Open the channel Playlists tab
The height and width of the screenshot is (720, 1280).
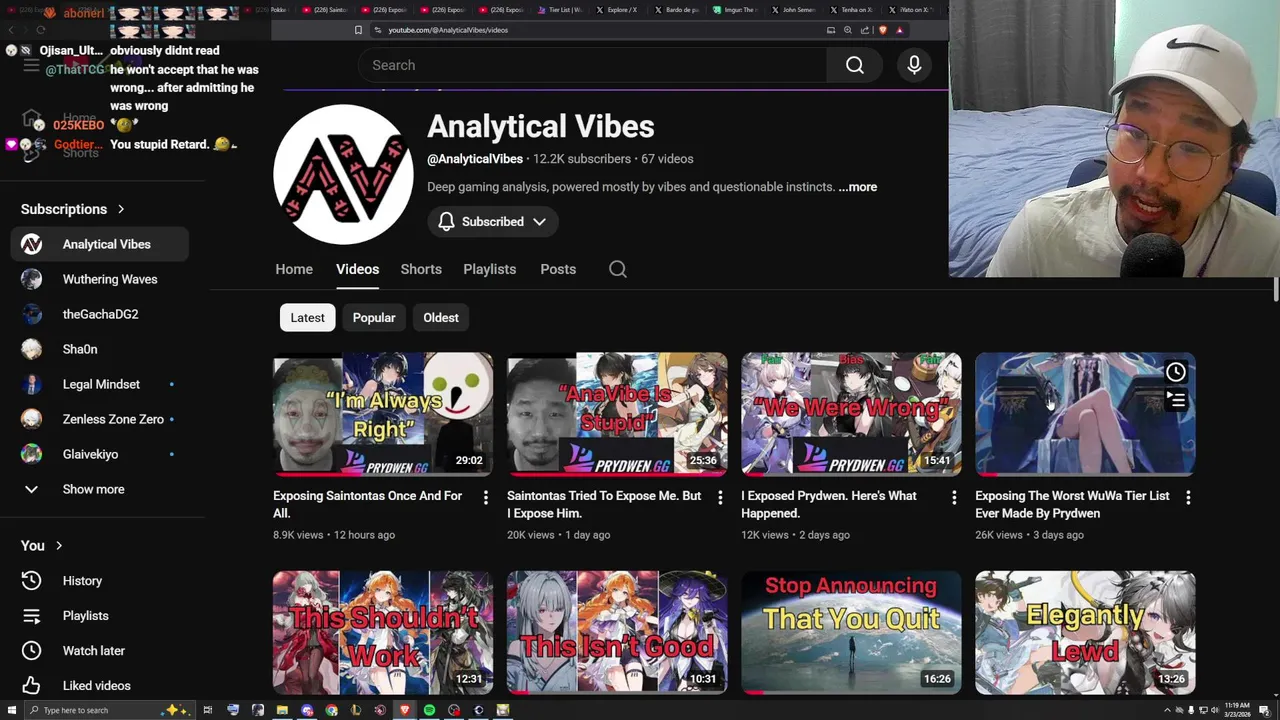coord(490,269)
